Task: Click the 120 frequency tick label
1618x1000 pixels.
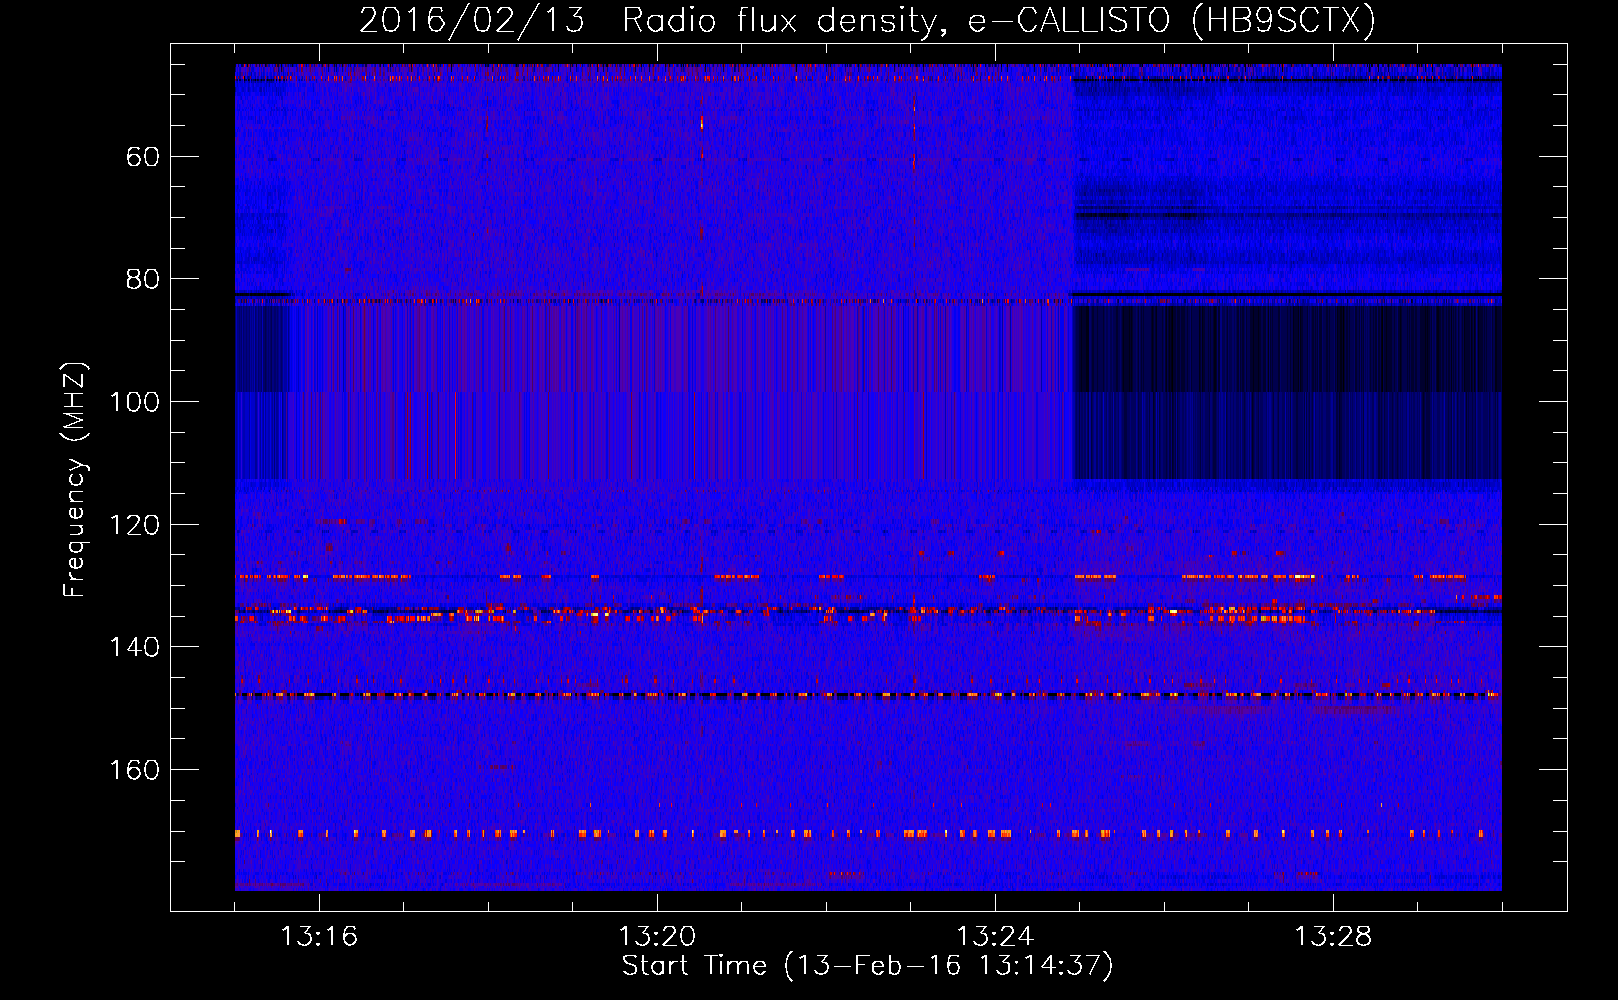Action: point(134,525)
